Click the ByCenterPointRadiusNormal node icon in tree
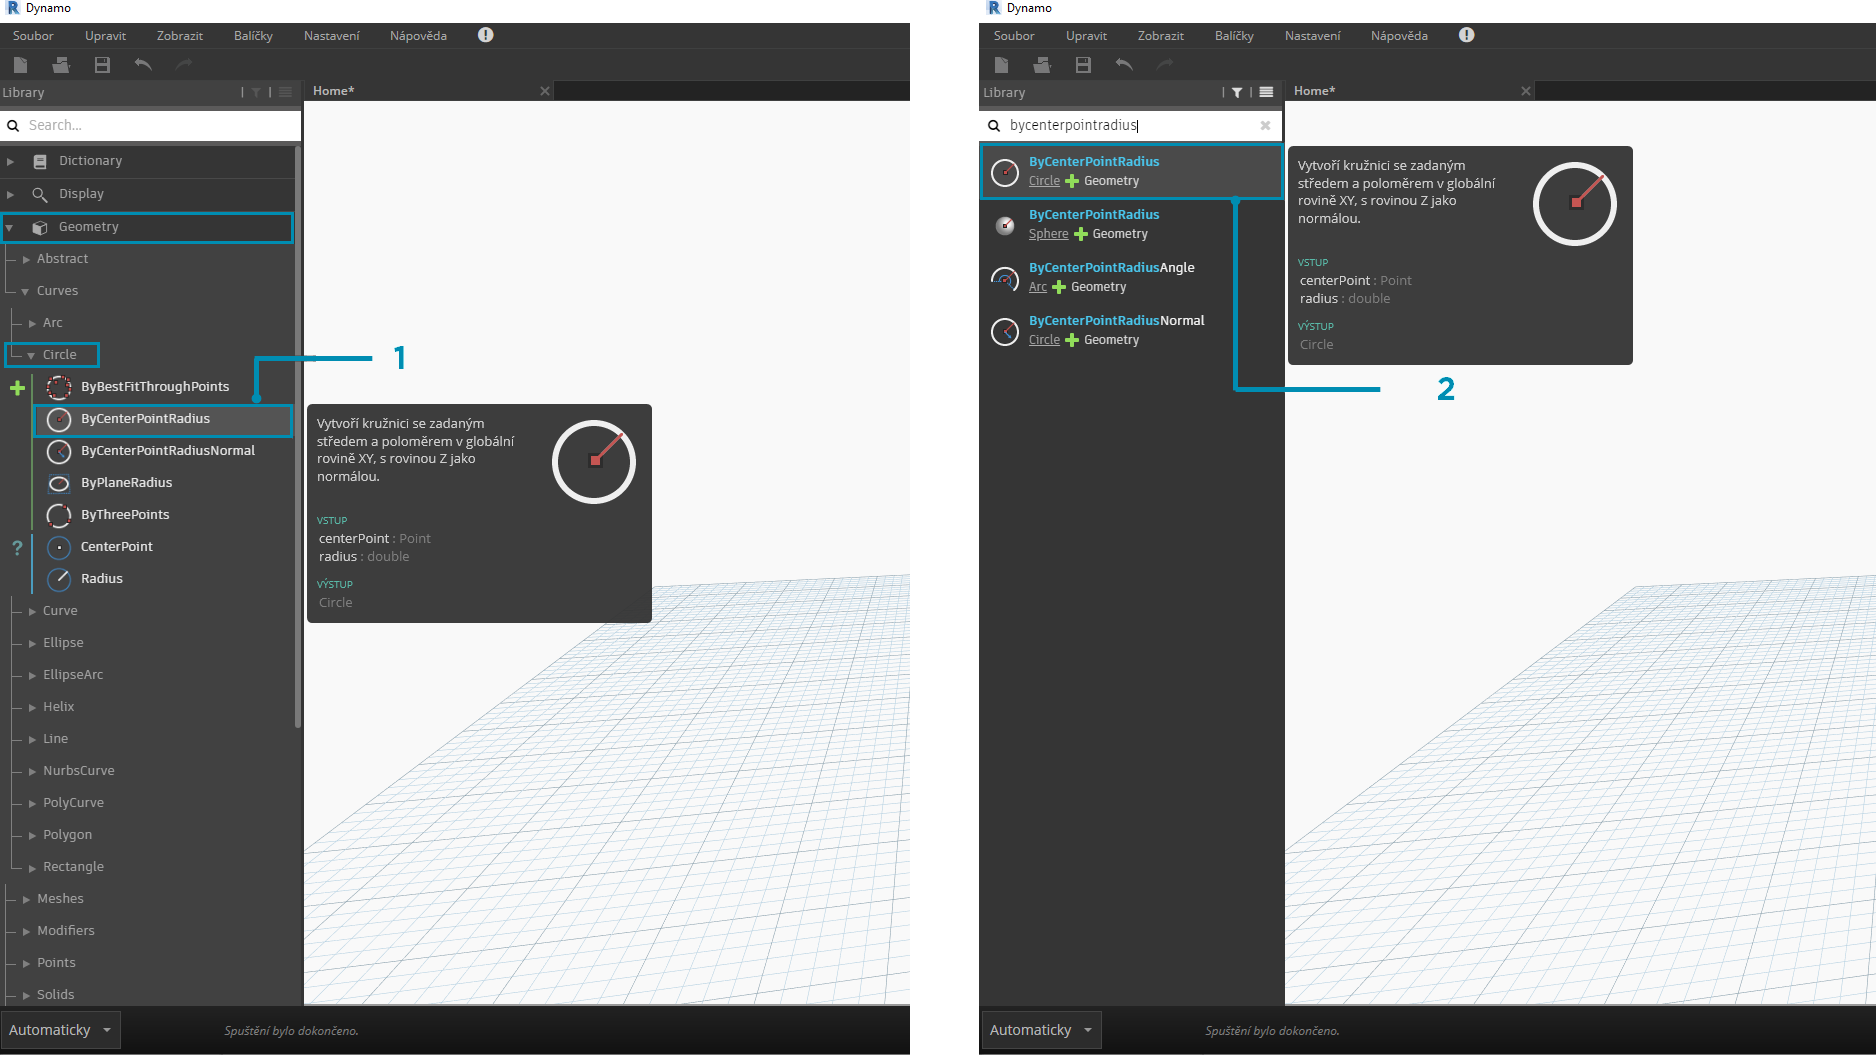This screenshot has width=1876, height=1055. tap(59, 451)
